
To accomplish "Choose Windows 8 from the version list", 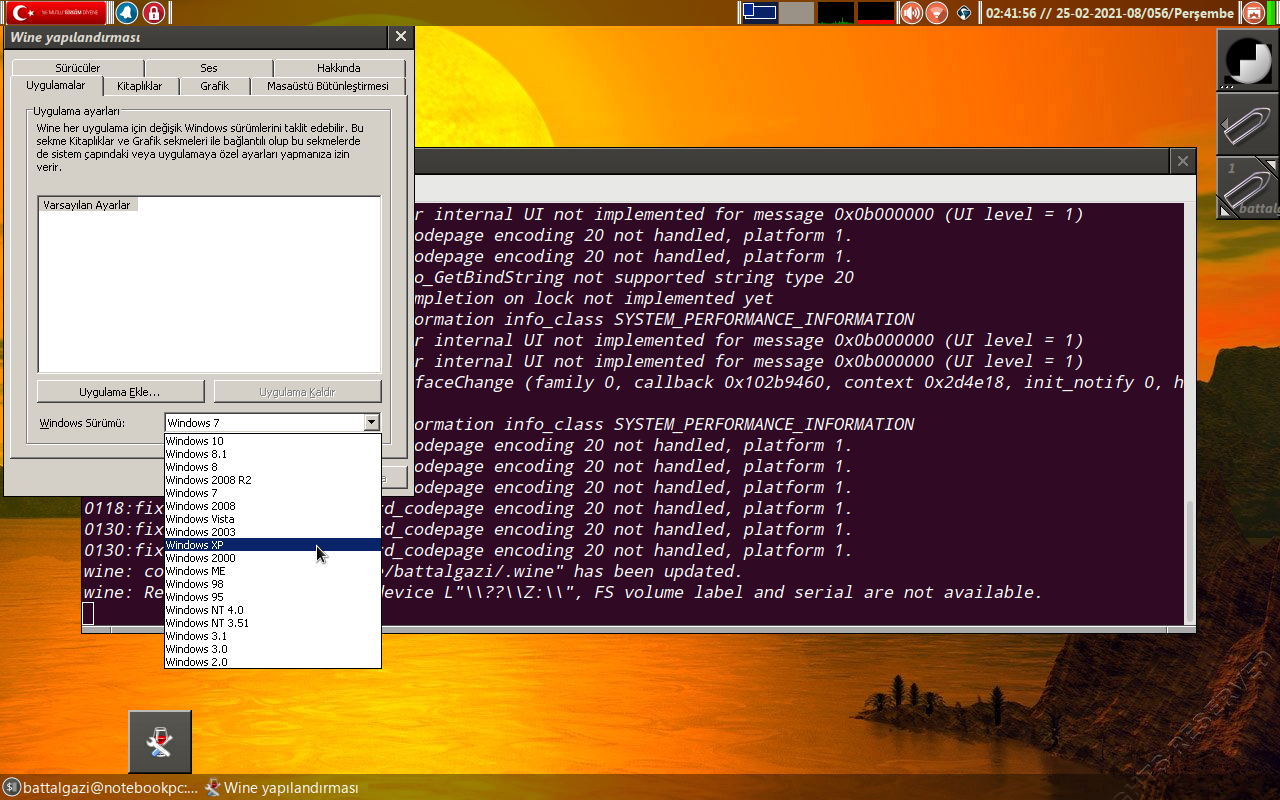I will [x=272, y=467].
